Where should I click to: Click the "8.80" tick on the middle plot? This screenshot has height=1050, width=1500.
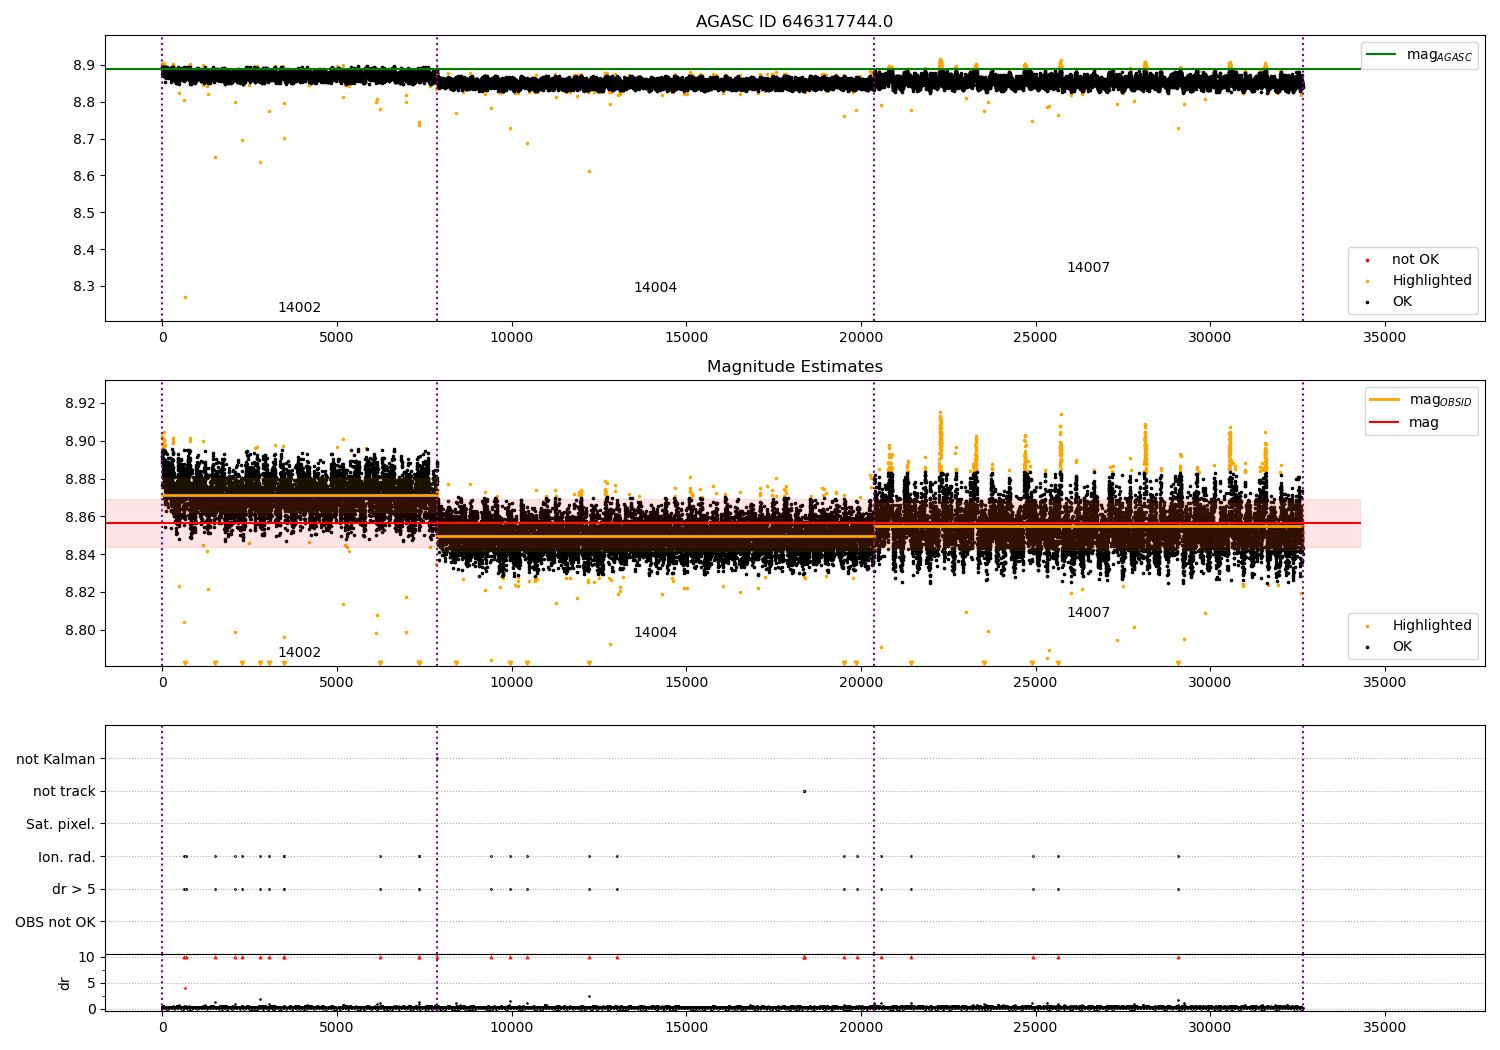click(81, 631)
